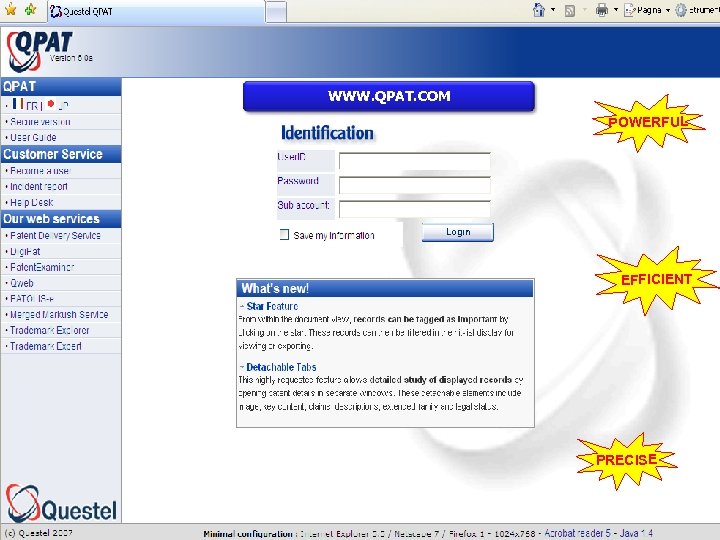Open the Pagina menu dropdown

pyautogui.click(x=647, y=10)
